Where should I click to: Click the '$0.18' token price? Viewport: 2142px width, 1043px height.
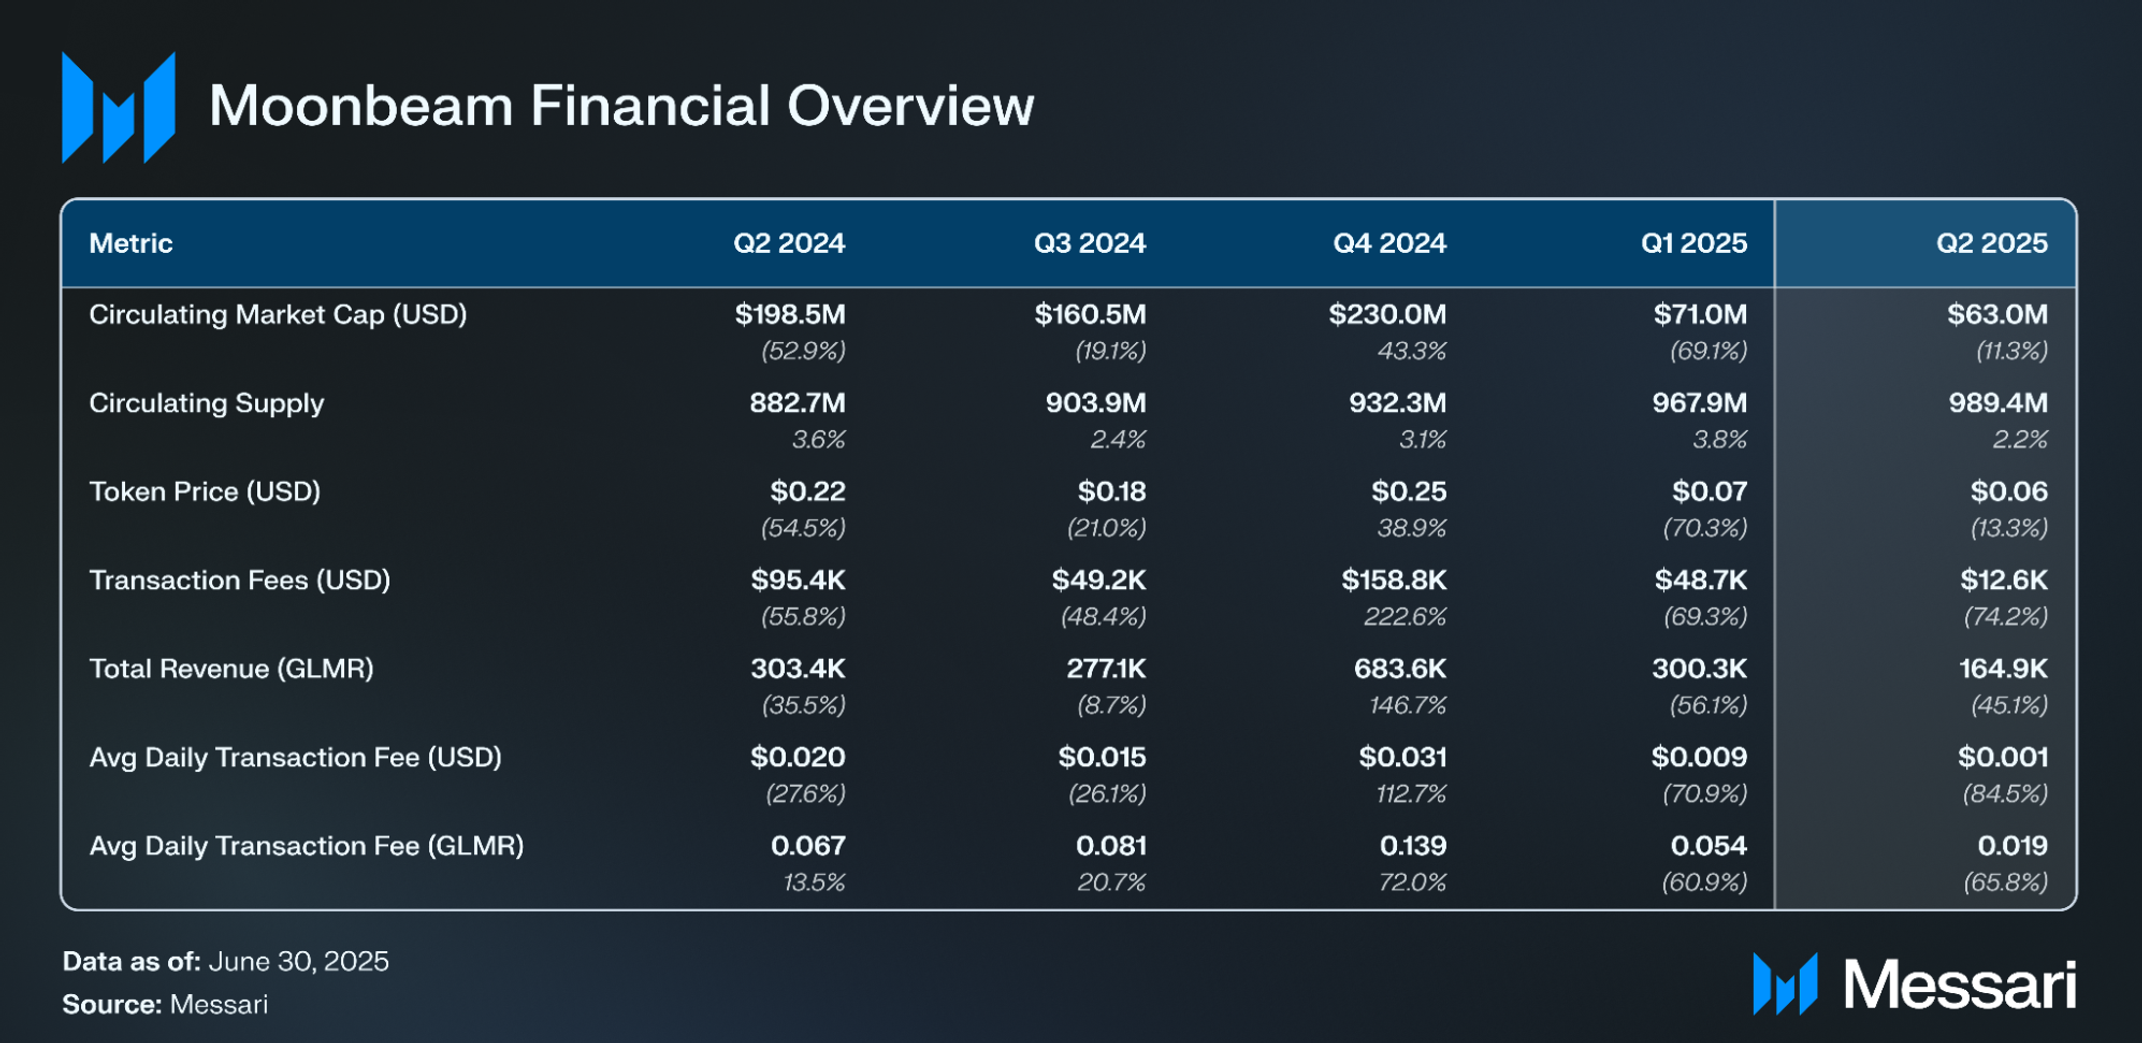coord(1112,492)
